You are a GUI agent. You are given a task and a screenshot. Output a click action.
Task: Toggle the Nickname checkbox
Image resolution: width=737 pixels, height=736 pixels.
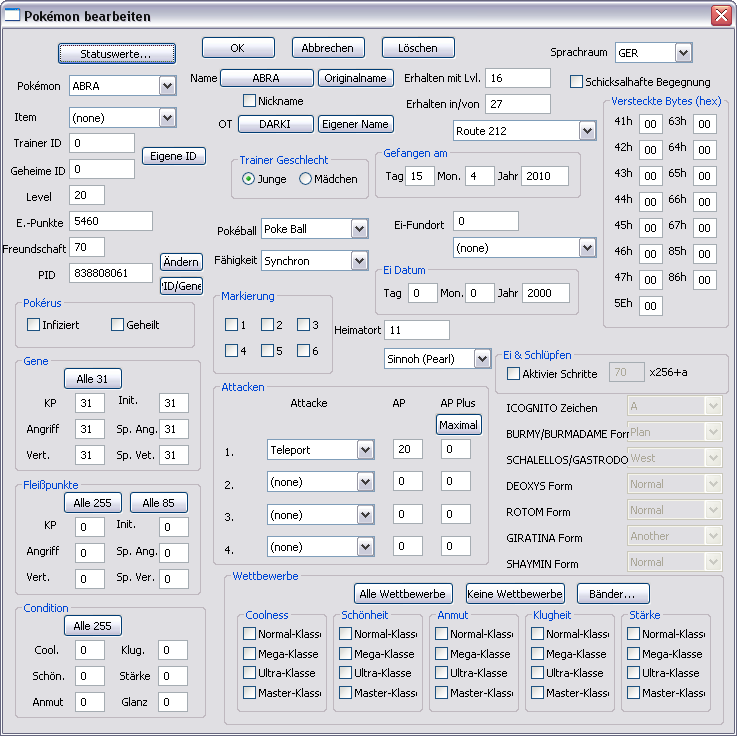click(x=249, y=101)
